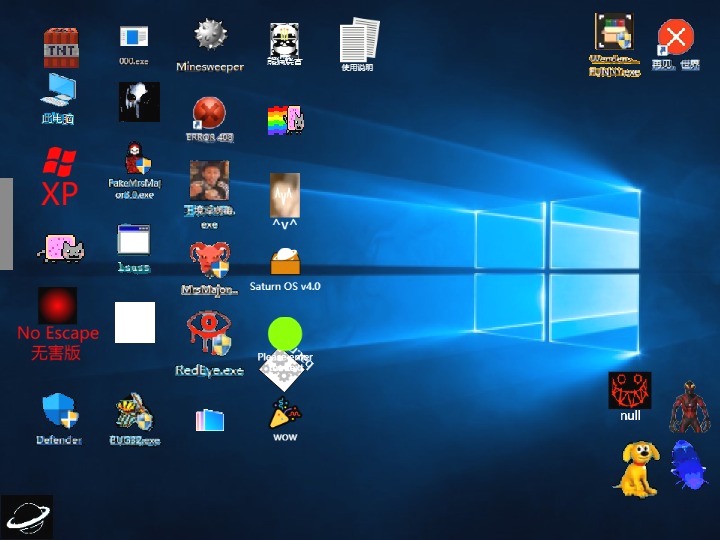Viewport: 720px width, 540px height.
Task: Open the red Windows XP icon
Action: (59, 176)
